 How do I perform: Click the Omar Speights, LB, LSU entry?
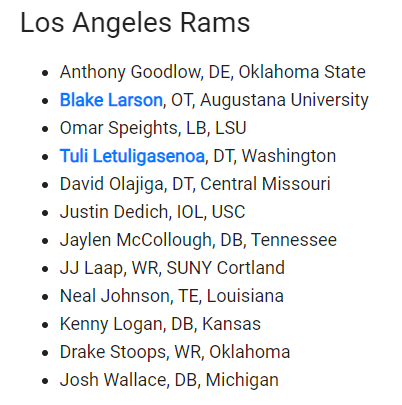pyautogui.click(x=153, y=128)
